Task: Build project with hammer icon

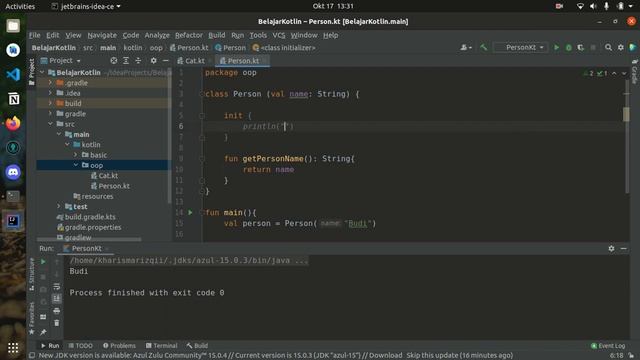Action: click(483, 48)
